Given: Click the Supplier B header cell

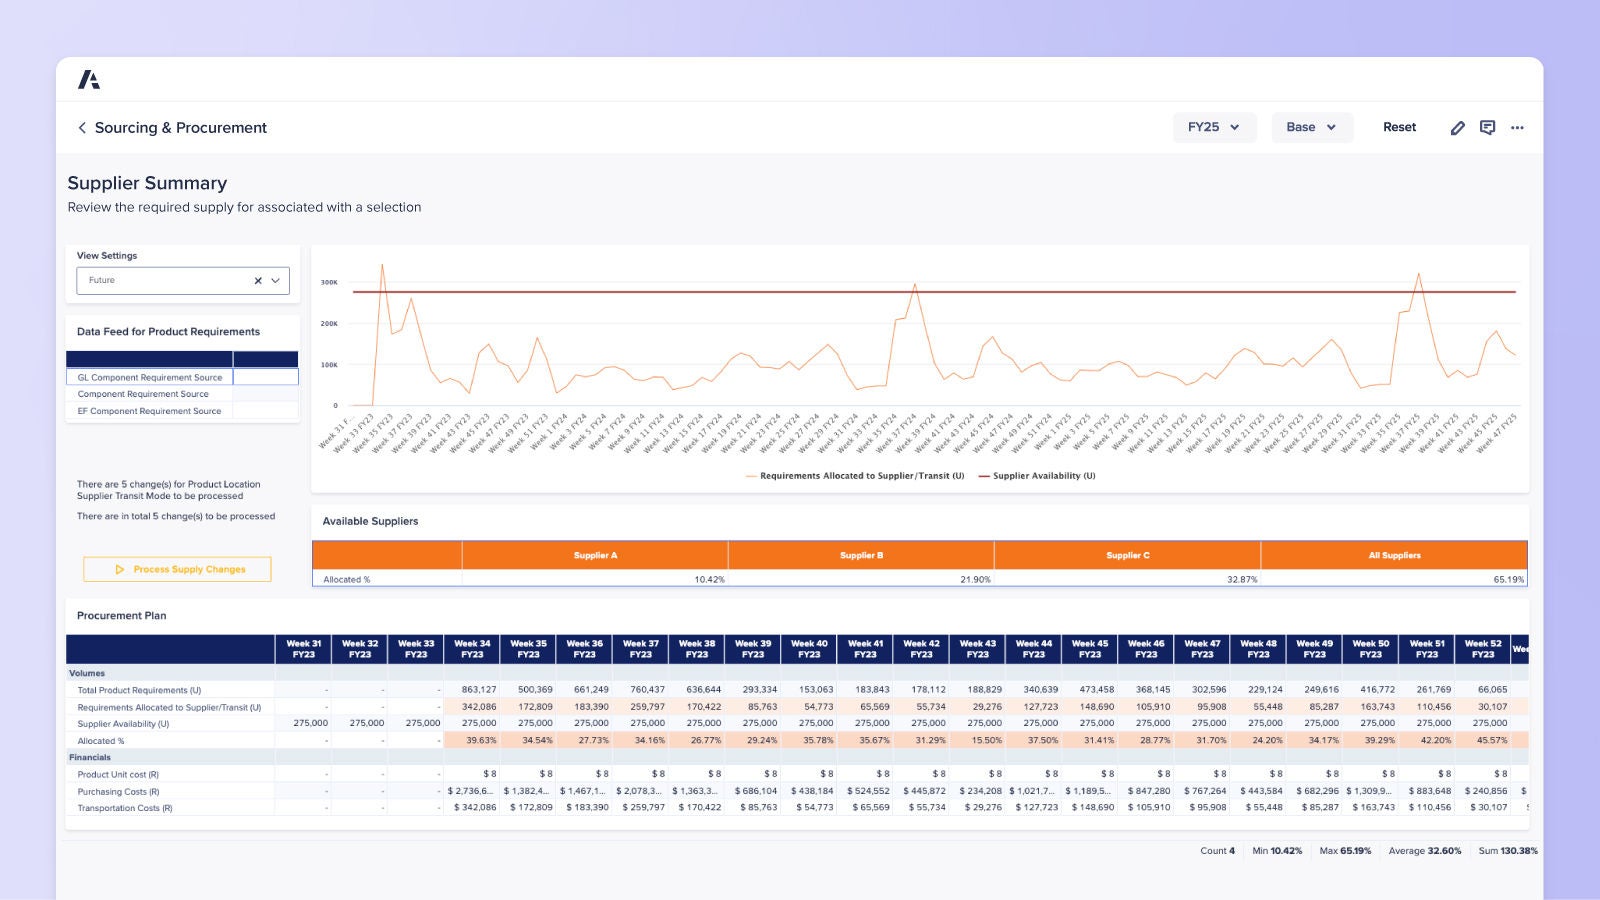Looking at the screenshot, I should pyautogui.click(x=860, y=555).
